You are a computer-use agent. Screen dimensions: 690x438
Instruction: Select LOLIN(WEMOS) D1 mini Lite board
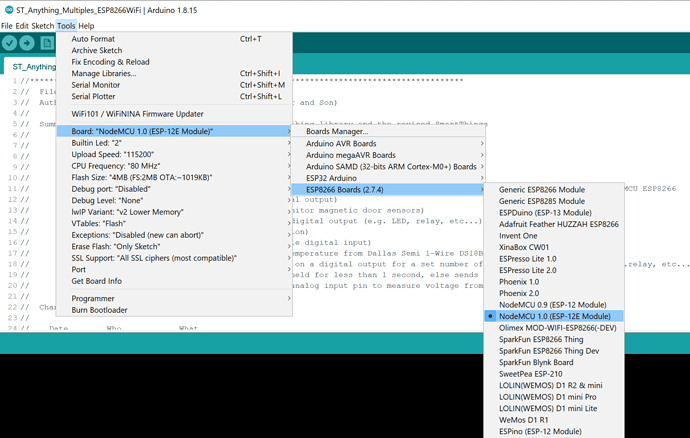tap(554, 408)
